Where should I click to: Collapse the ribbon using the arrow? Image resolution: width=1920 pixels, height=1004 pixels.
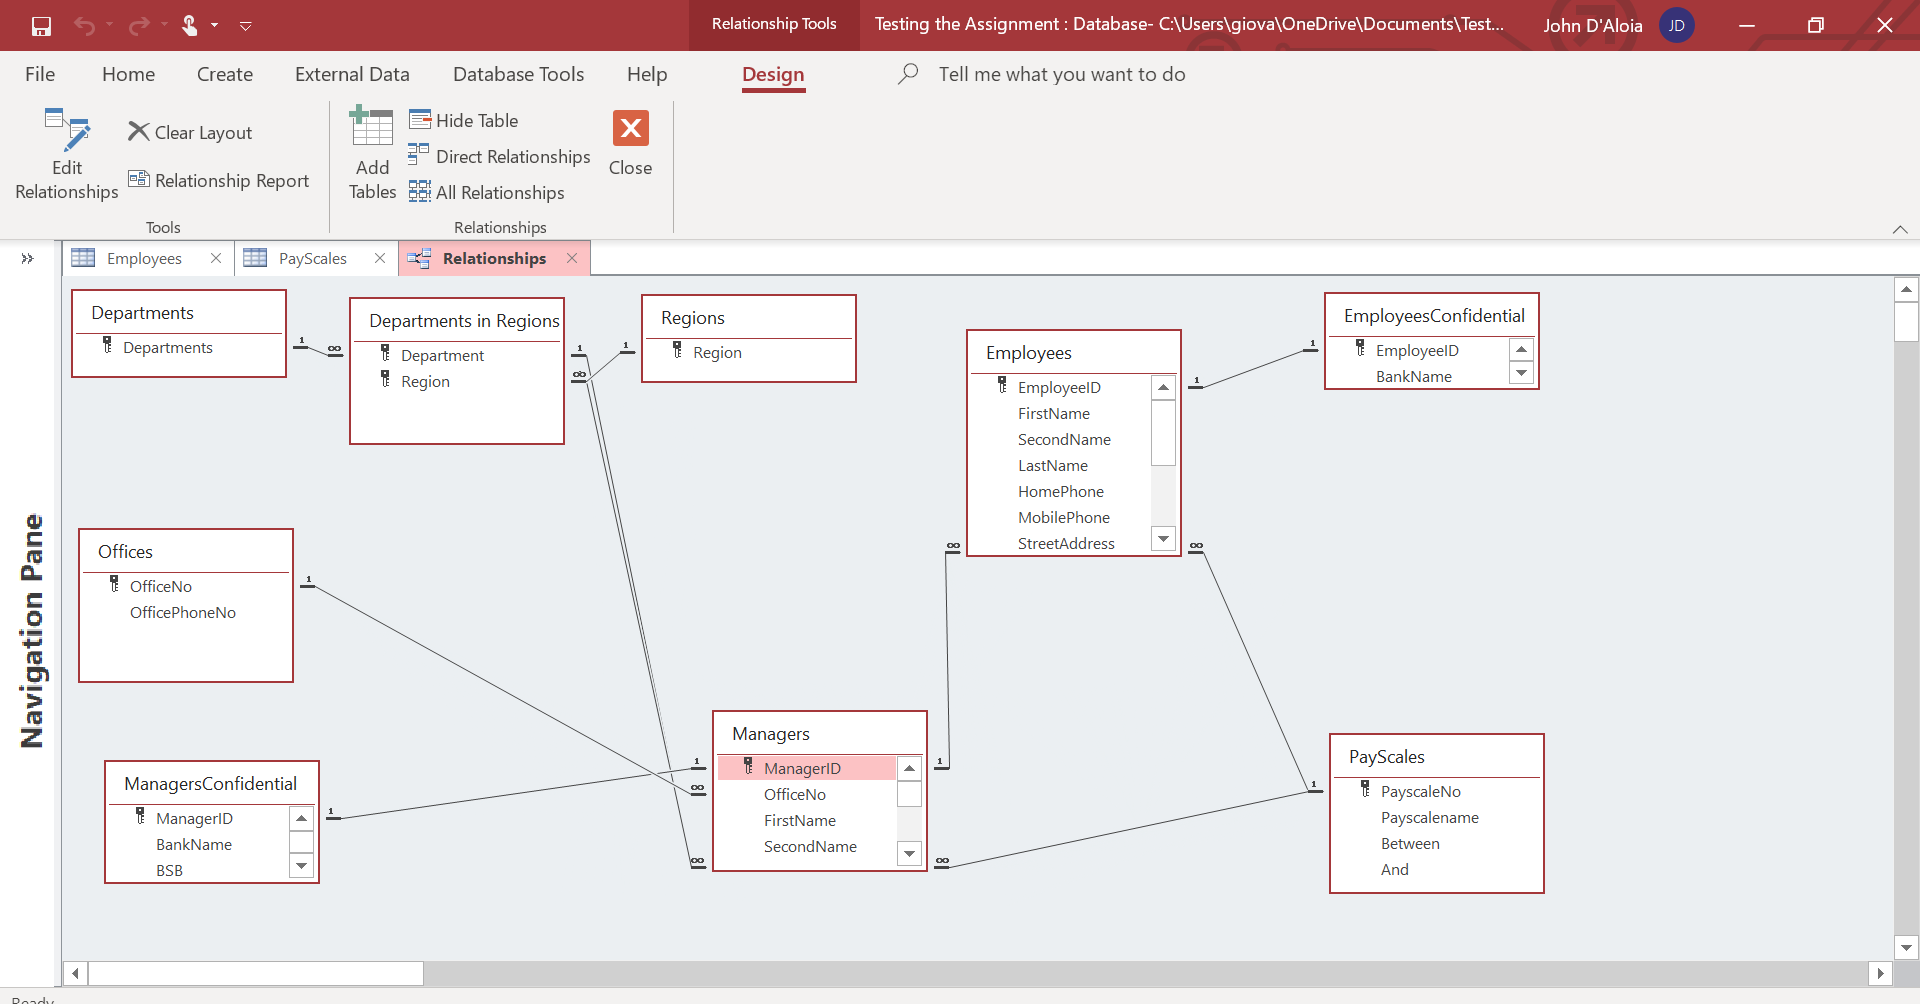pos(1900,229)
